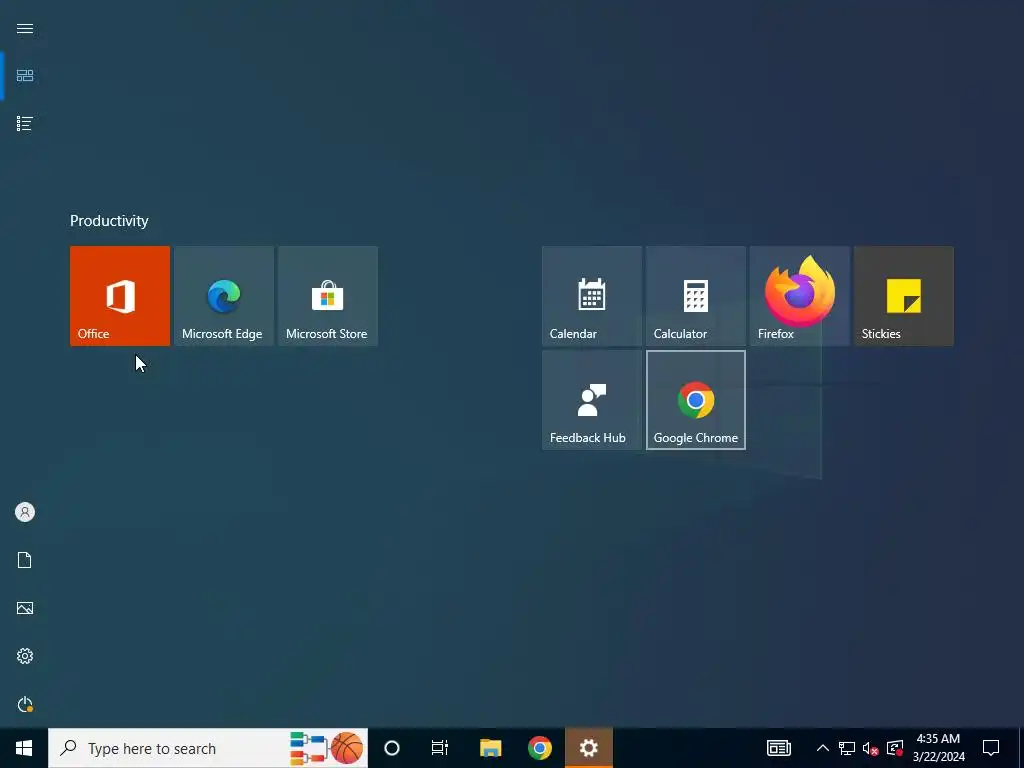Image resolution: width=1024 pixels, height=768 pixels.
Task: Show hidden system tray icons
Action: pyautogui.click(x=823, y=748)
